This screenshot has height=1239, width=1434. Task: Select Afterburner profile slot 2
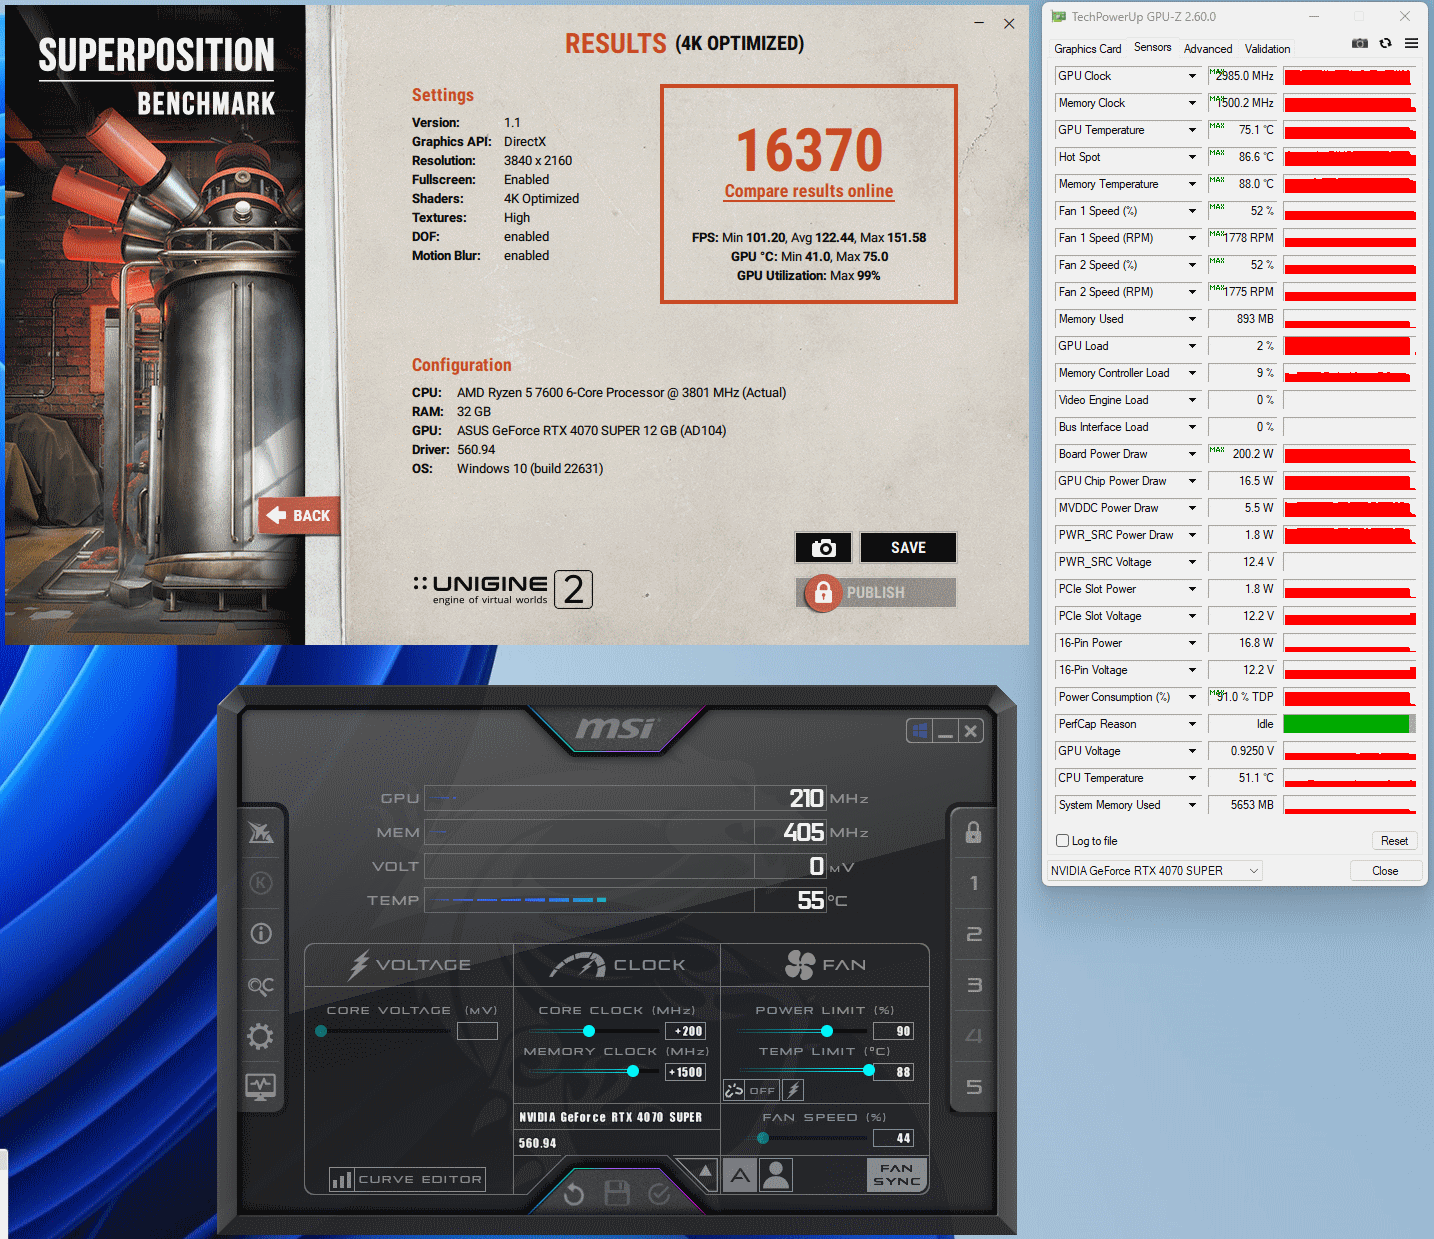point(974,934)
